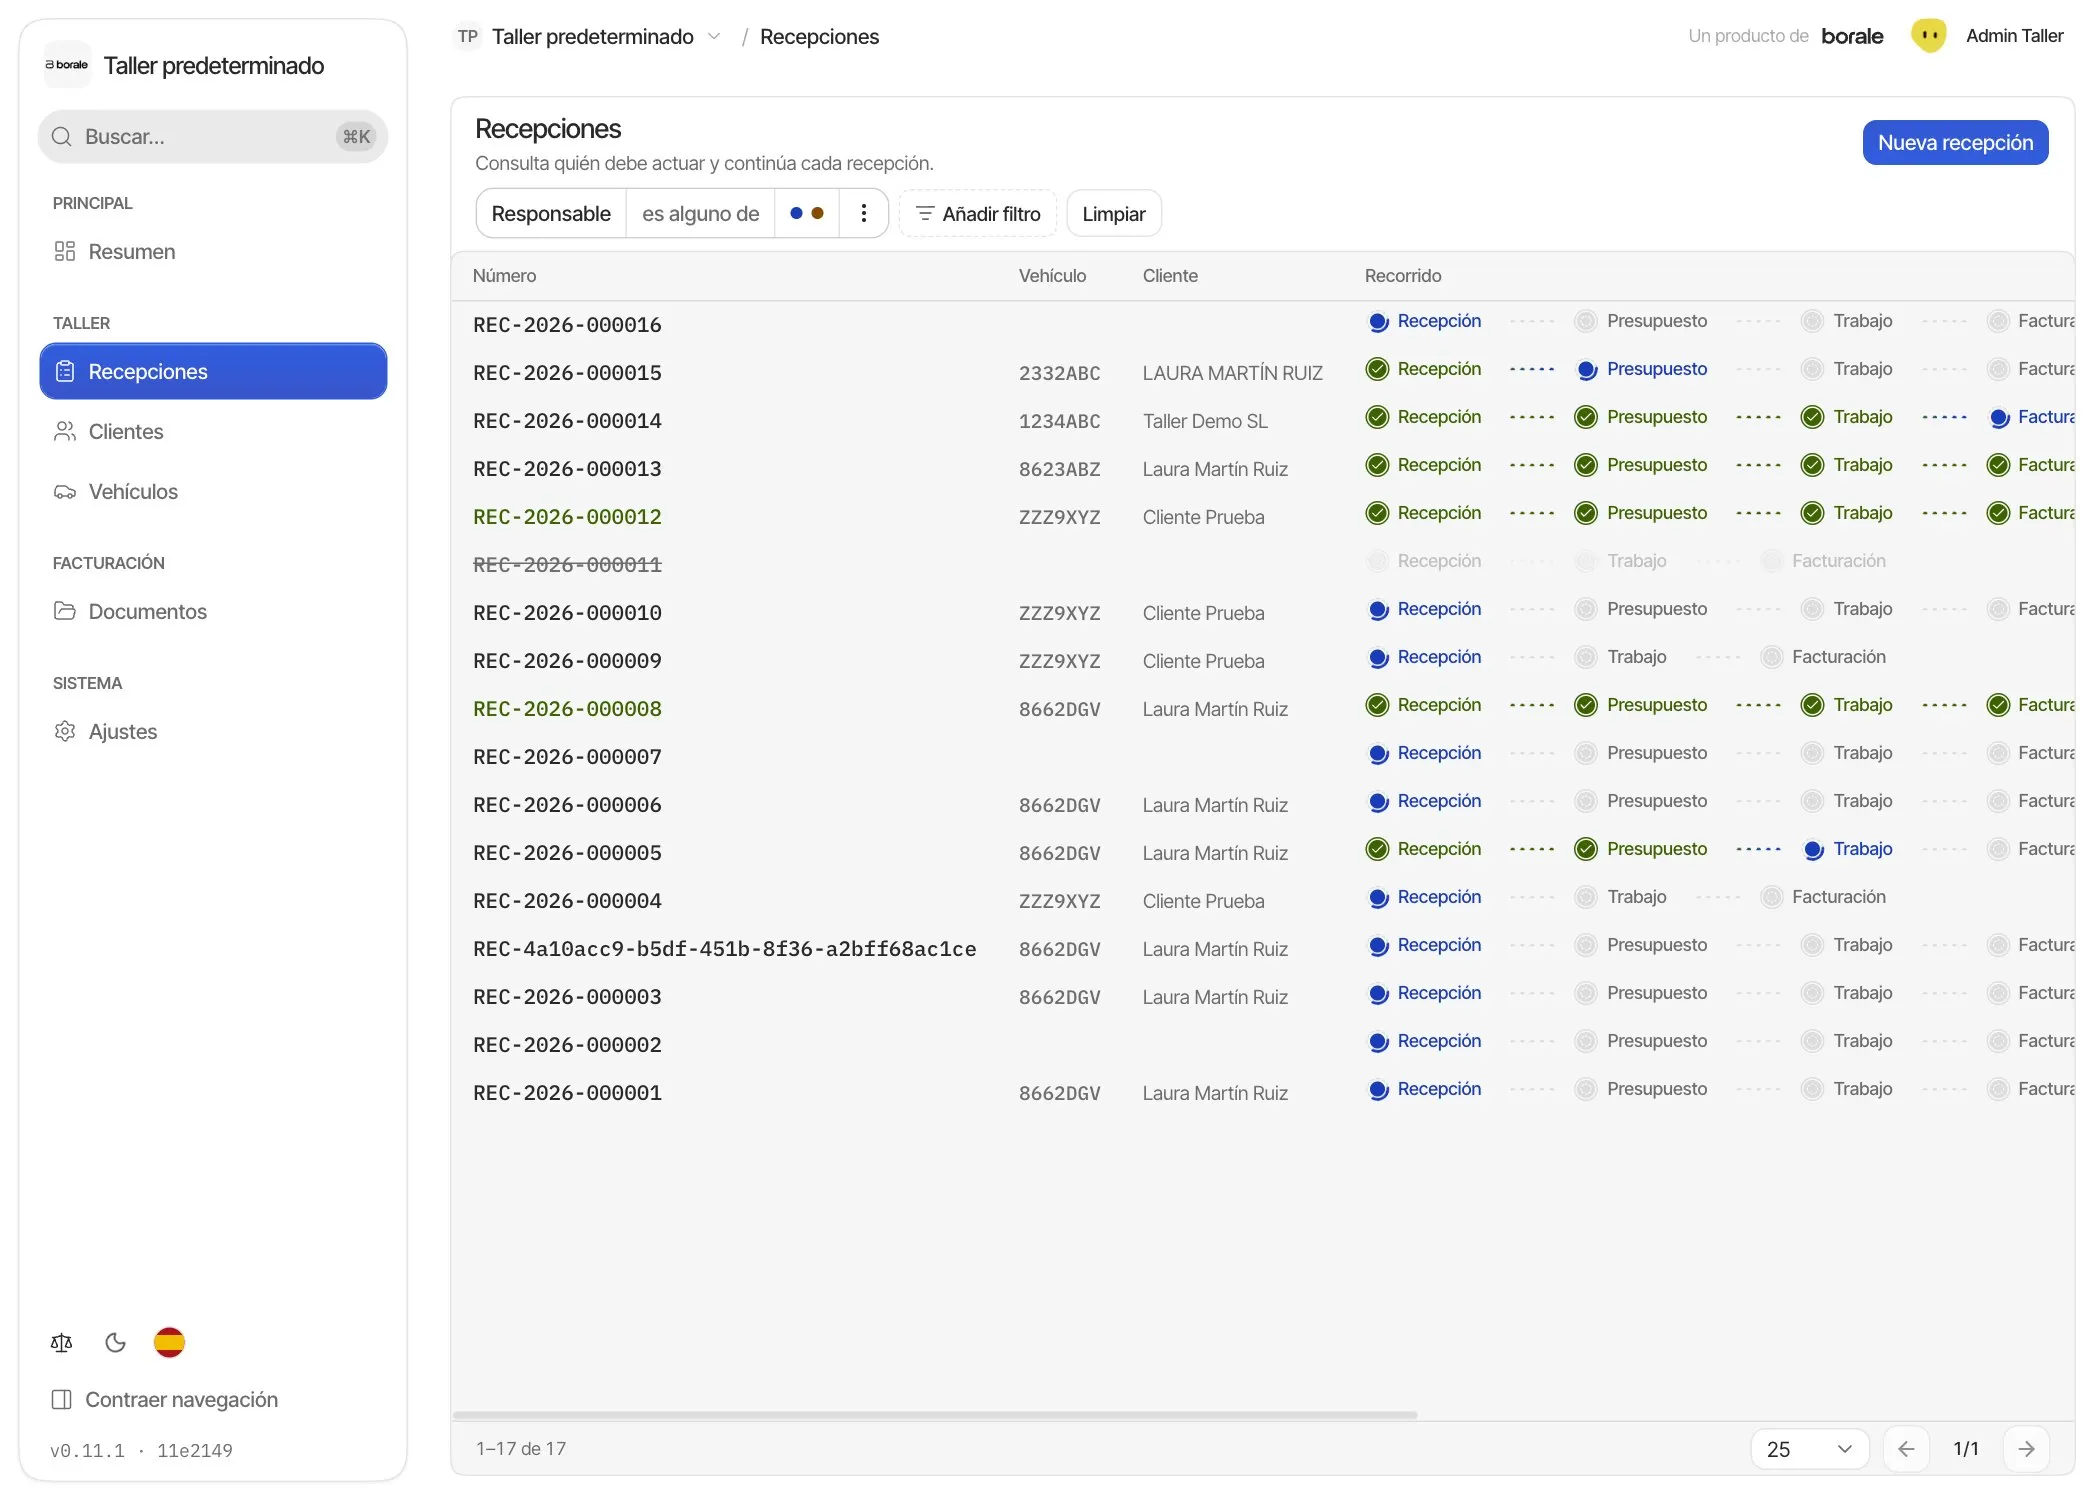This screenshot has width=2100, height=1500.
Task: Click client LAURA MARTÍN RUIZ cell
Action: [x=1232, y=373]
